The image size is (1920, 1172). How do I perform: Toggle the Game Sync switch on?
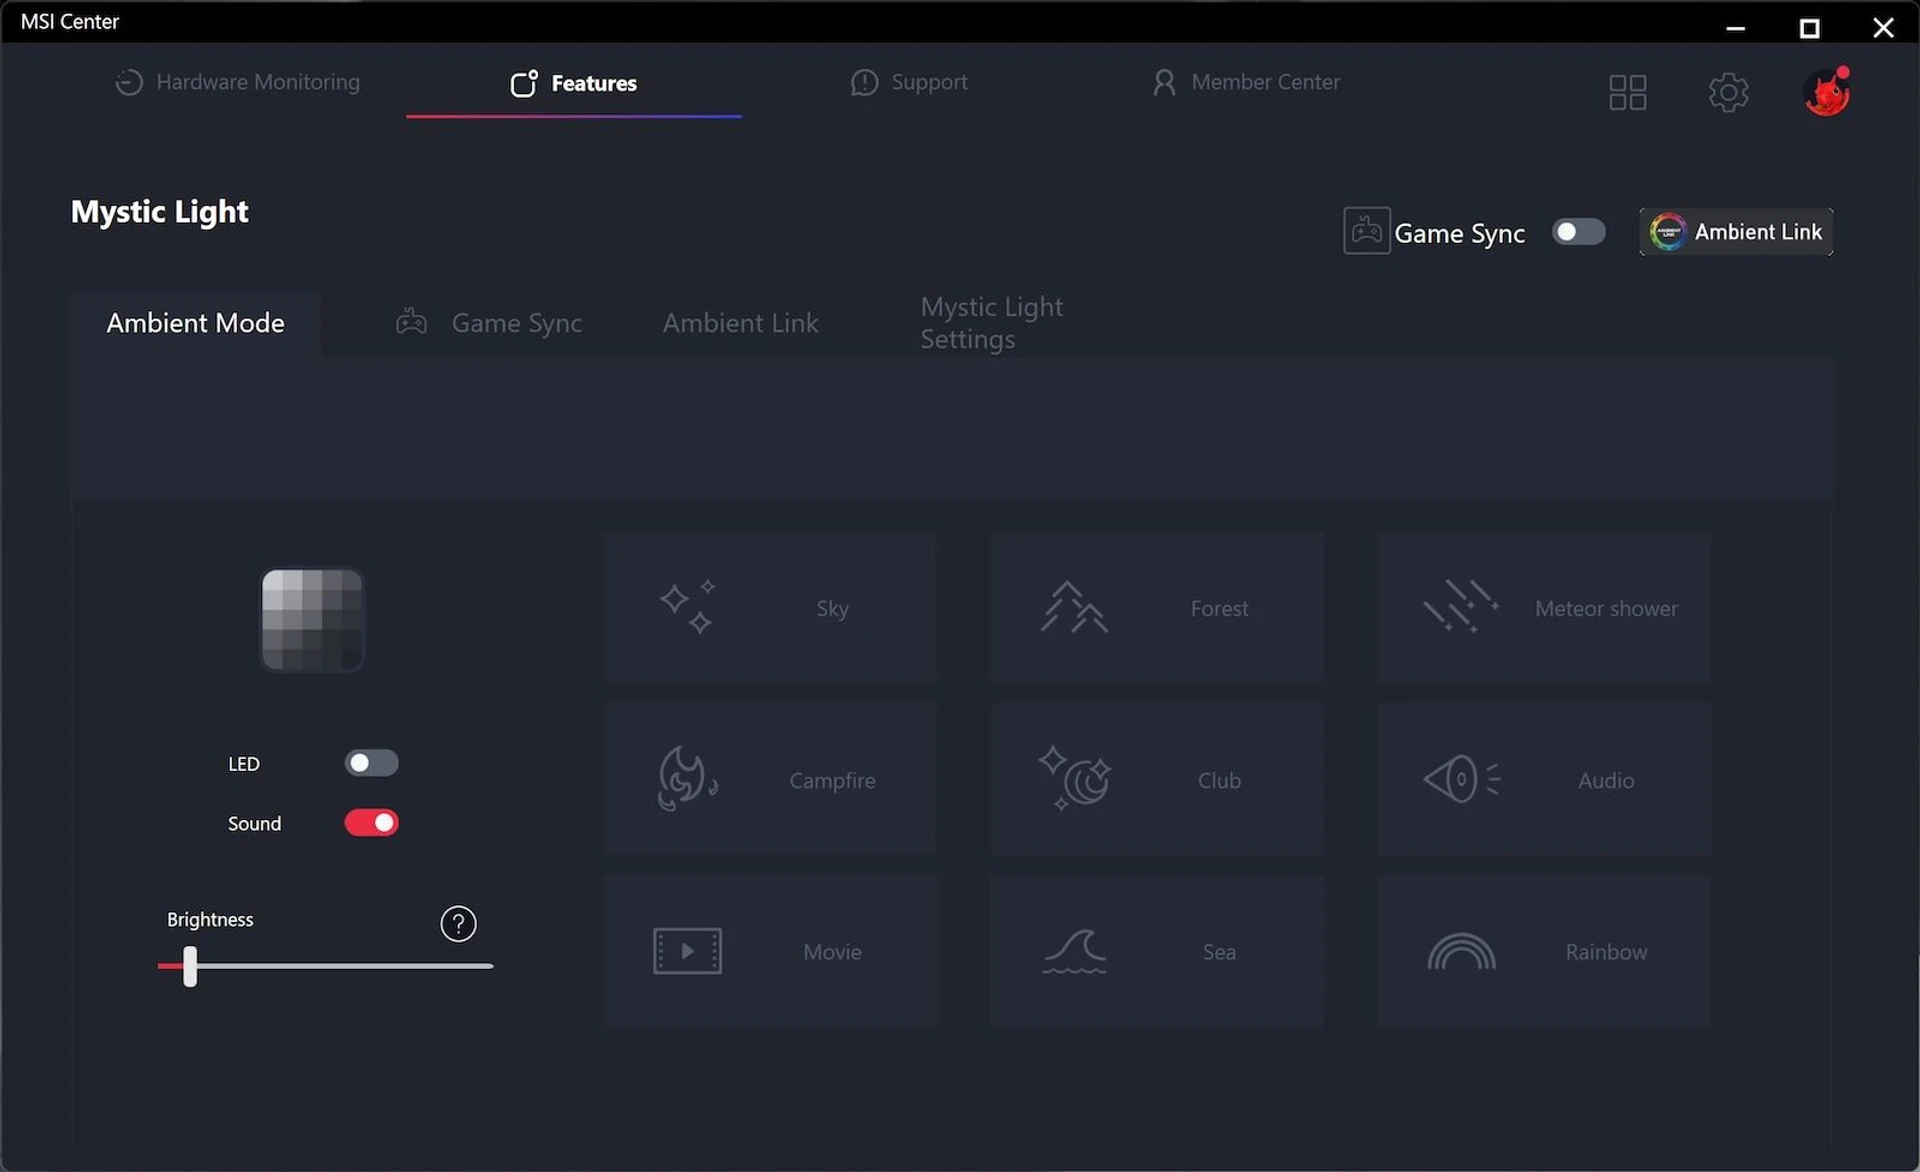pyautogui.click(x=1578, y=232)
